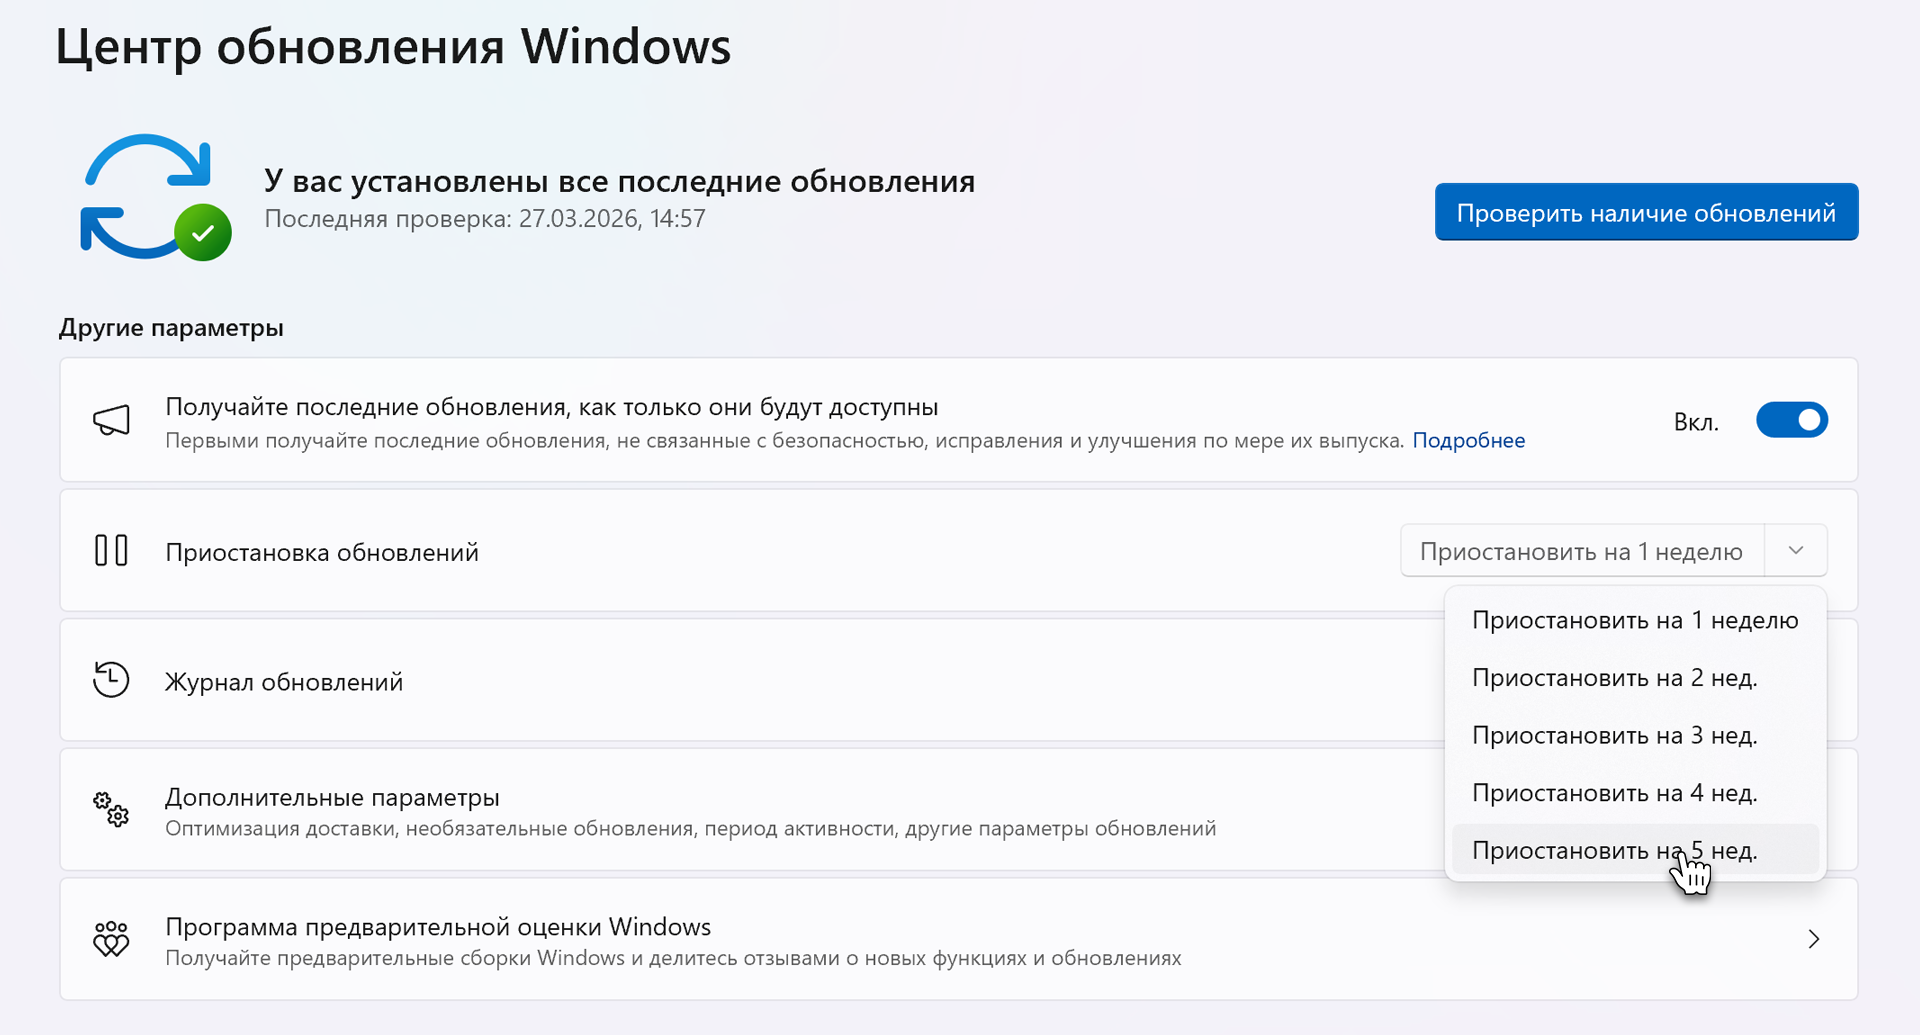
Task: Choose Приостановить на 3 нед. option
Action: (1614, 736)
